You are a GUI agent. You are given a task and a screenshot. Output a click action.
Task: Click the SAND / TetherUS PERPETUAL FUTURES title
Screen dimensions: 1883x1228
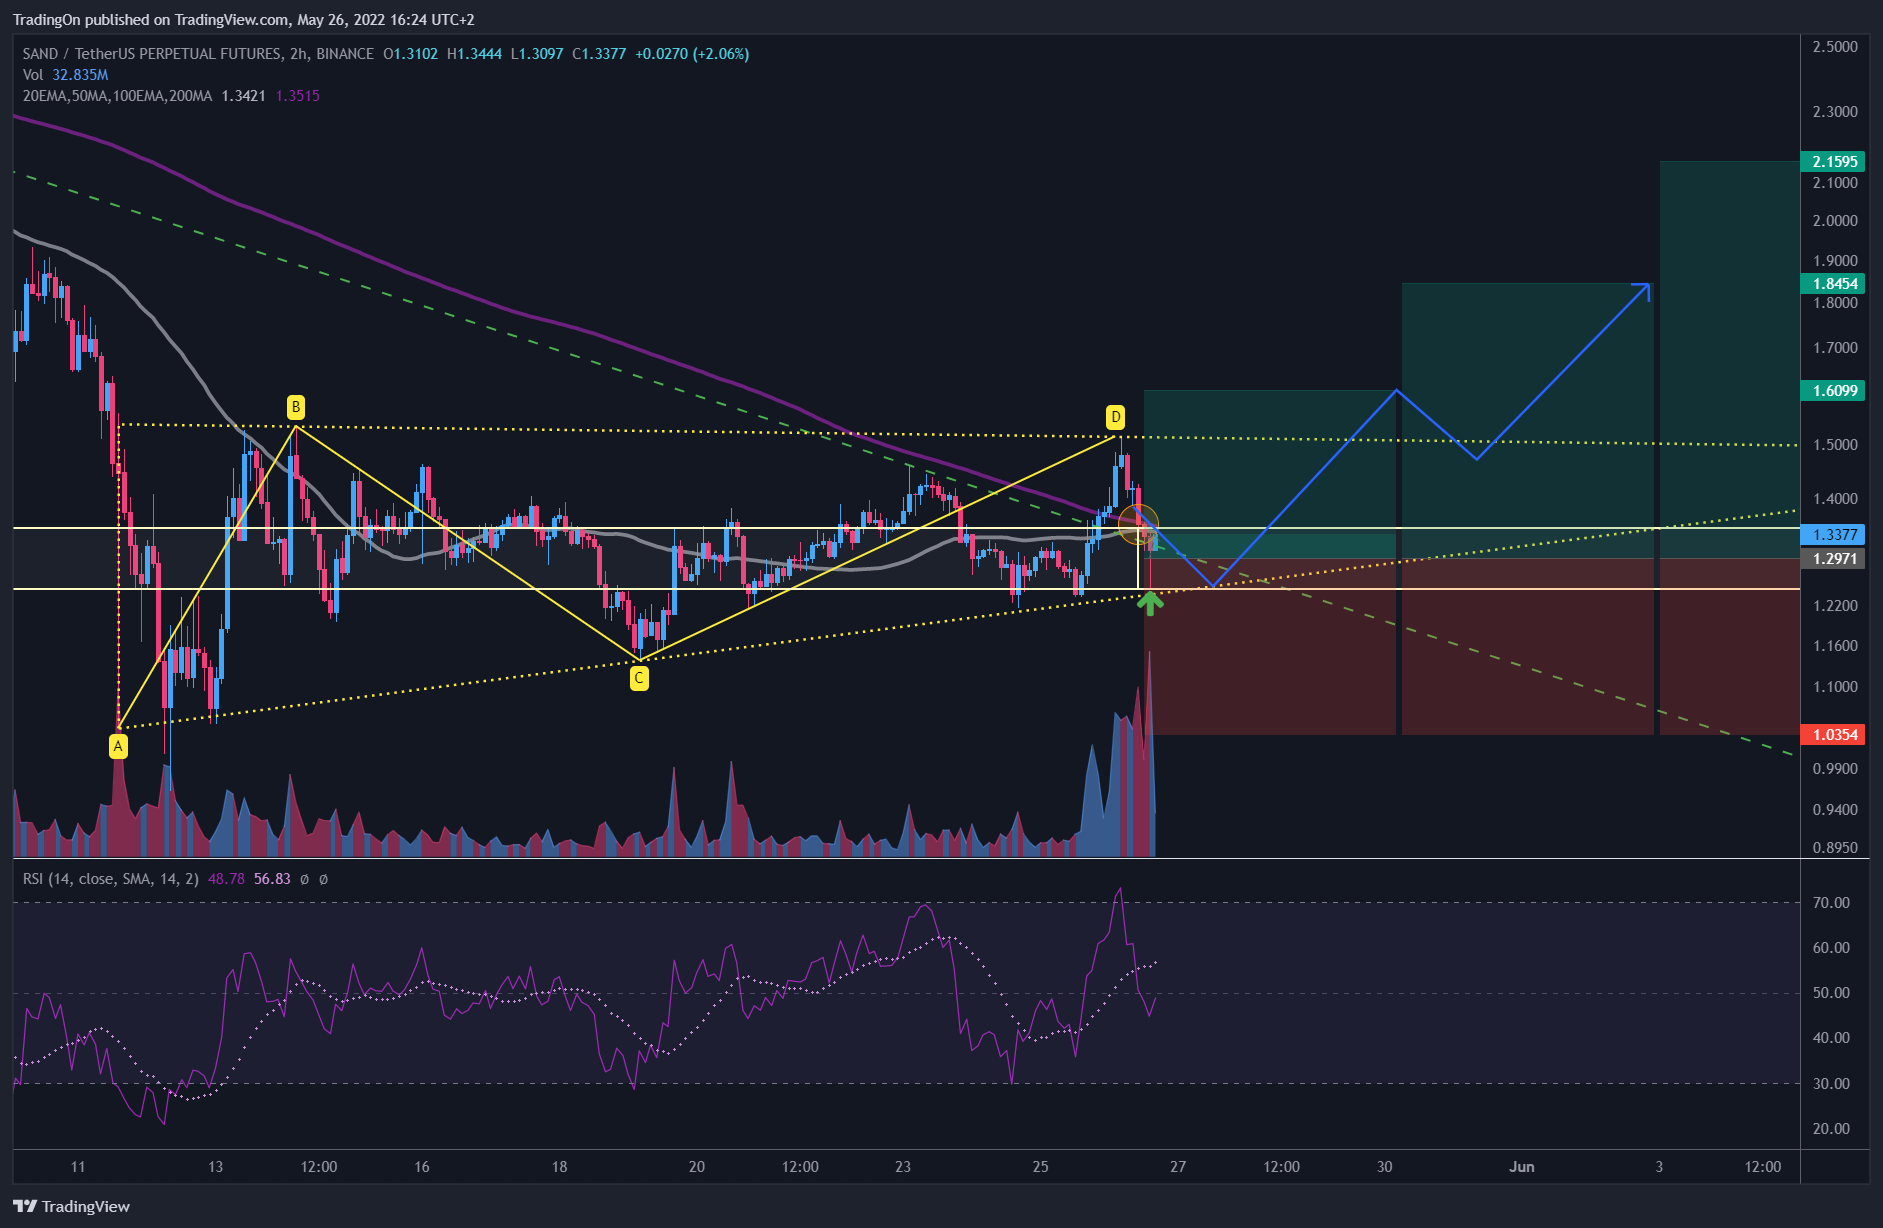198,54
